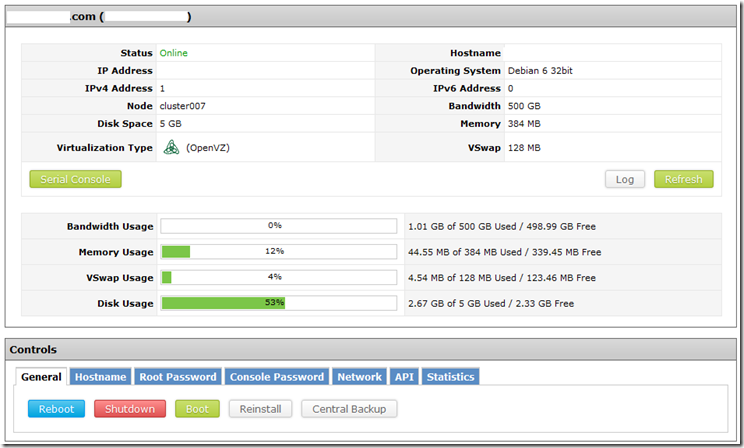Click the Debian 6 32bit value

coord(540,71)
